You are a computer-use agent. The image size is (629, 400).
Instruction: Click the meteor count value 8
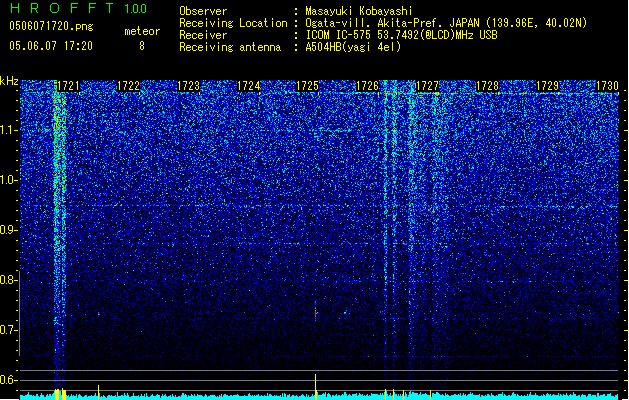click(x=142, y=46)
